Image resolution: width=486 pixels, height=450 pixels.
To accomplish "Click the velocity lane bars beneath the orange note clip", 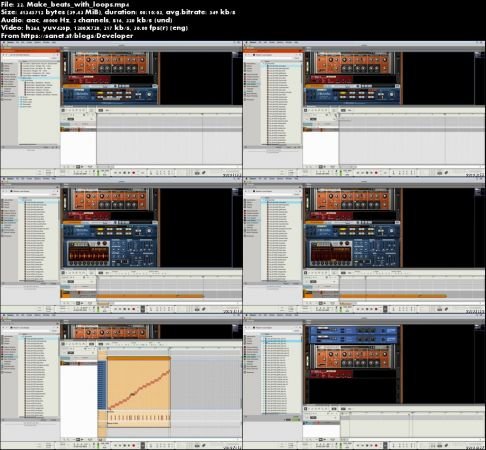I will tap(139, 417).
